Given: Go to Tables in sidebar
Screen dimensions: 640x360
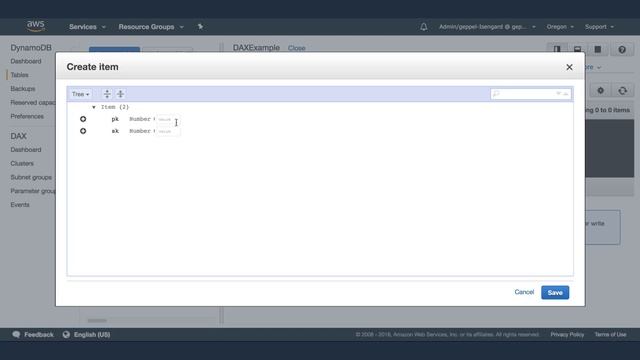Looking at the screenshot, I should (x=19, y=75).
